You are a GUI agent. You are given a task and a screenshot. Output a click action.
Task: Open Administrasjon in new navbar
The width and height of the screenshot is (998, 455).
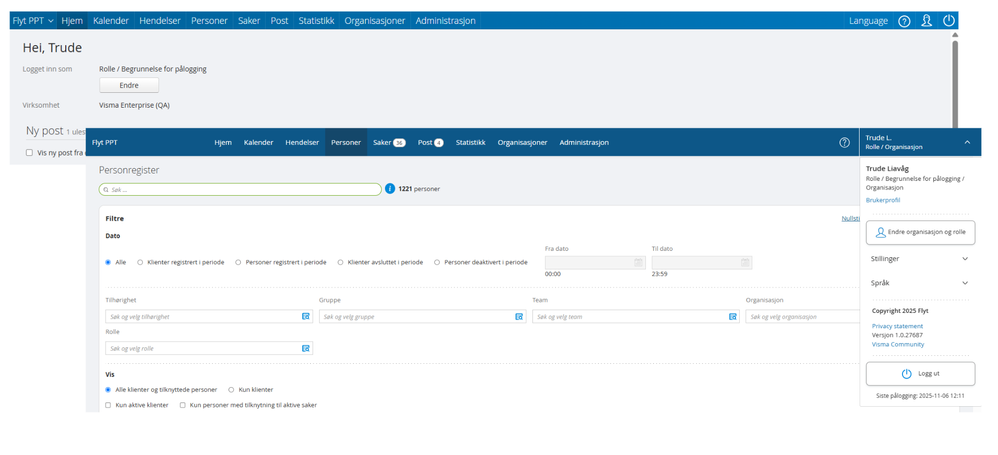(584, 143)
